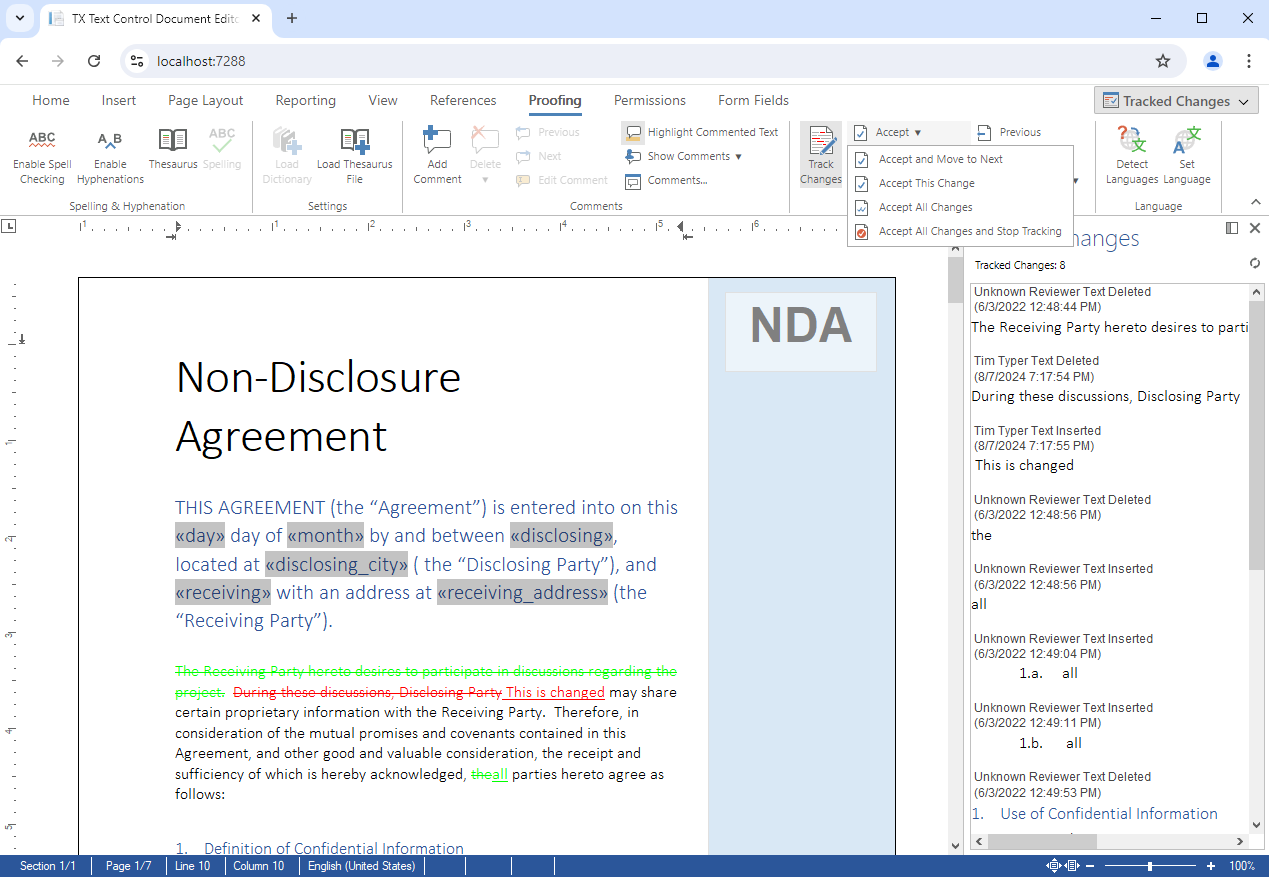This screenshot has height=877, width=1269.
Task: Select the '1.a. all' inserted change
Action: tap(1108, 657)
